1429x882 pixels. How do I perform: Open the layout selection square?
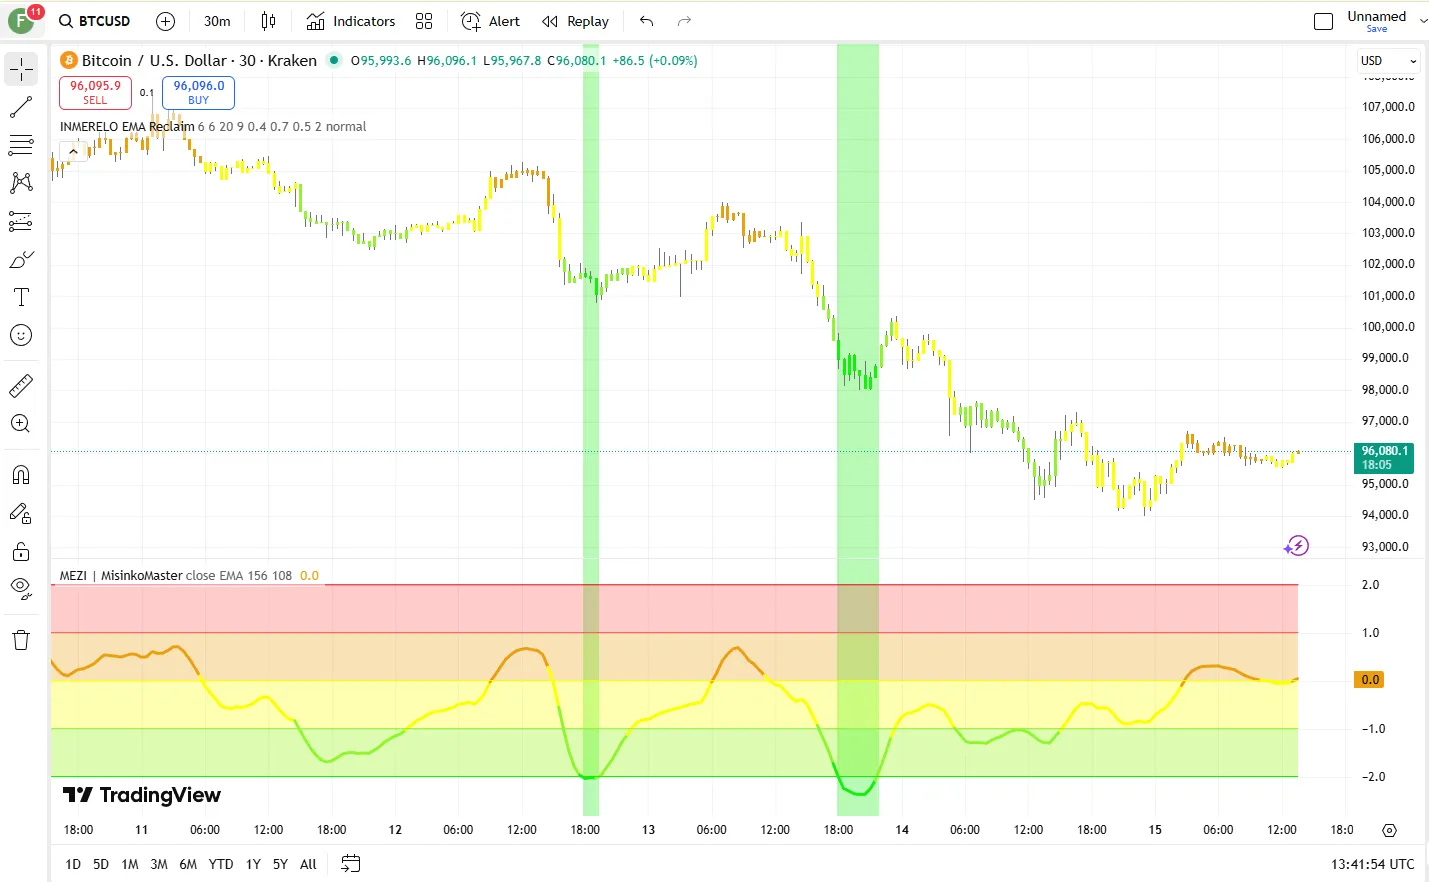1323,21
